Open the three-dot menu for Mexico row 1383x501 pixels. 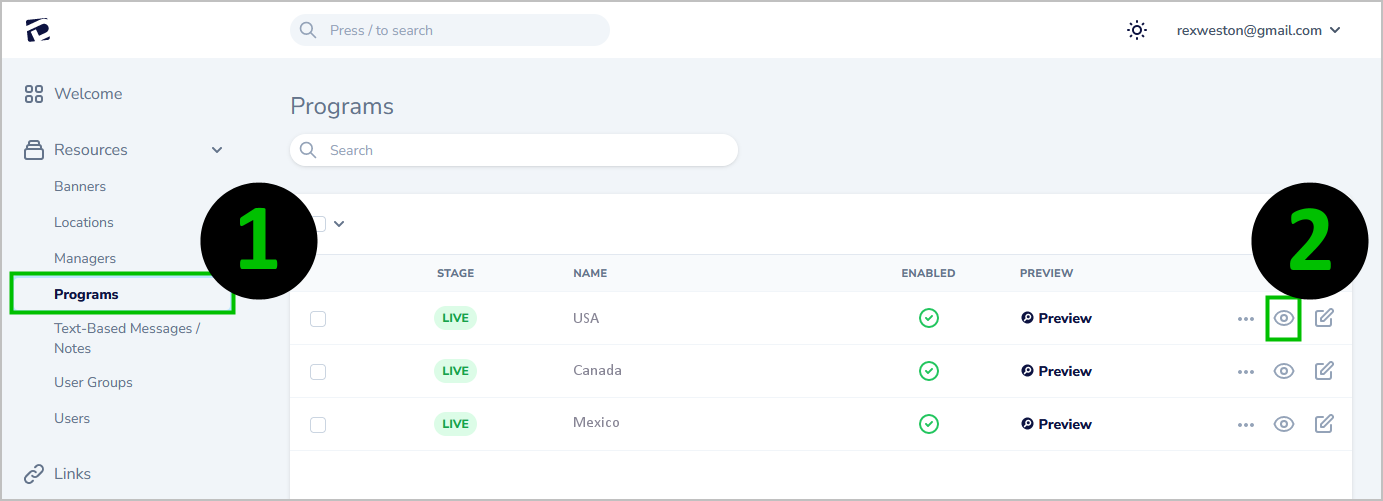(1245, 424)
